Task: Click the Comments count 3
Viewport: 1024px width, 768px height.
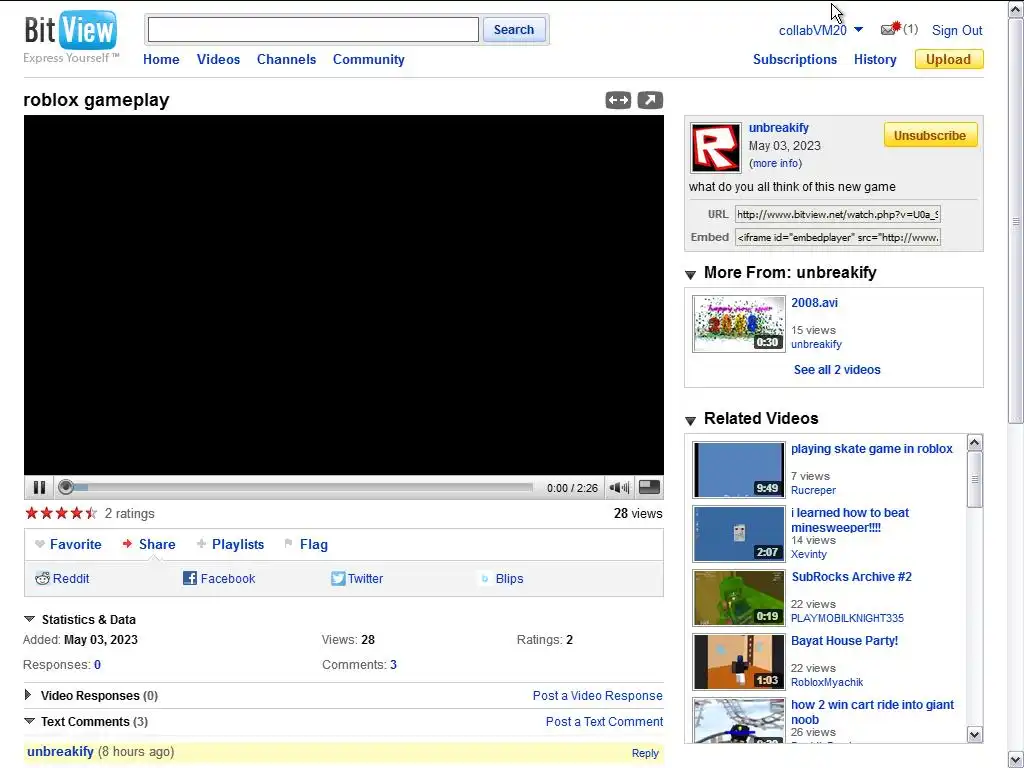Action: pyautogui.click(x=393, y=665)
